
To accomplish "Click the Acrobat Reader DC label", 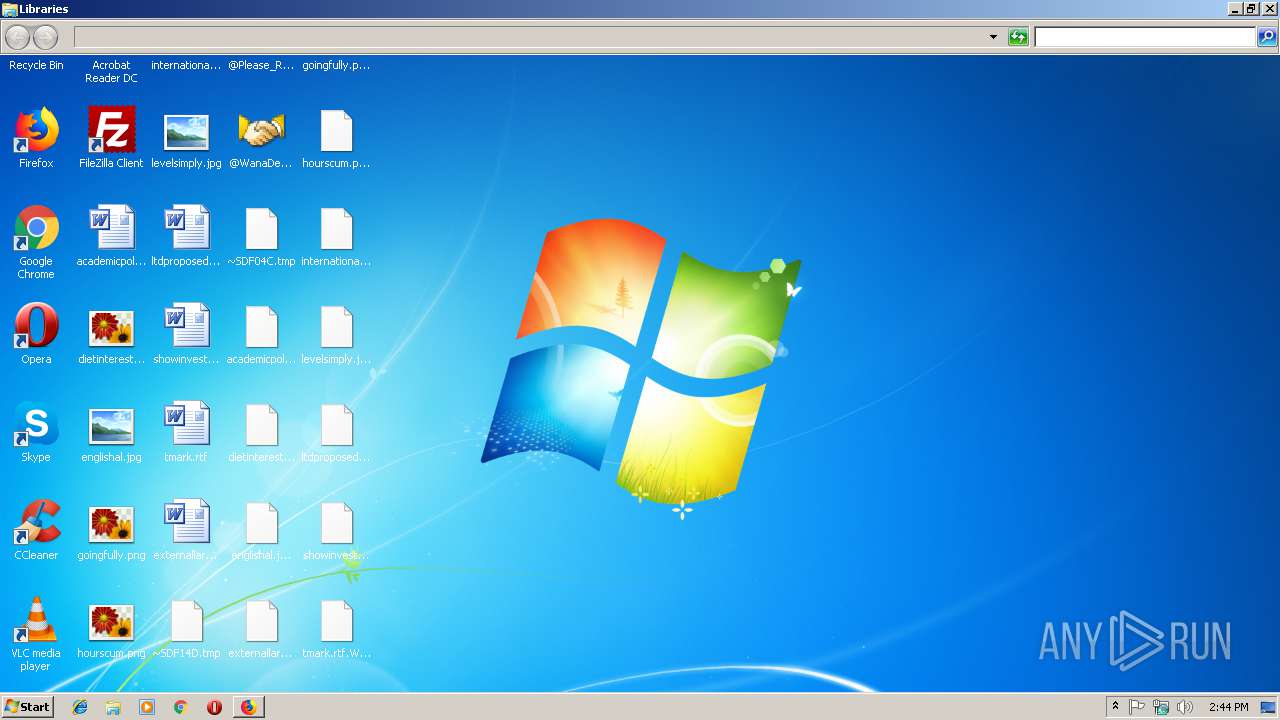I will 111,71.
